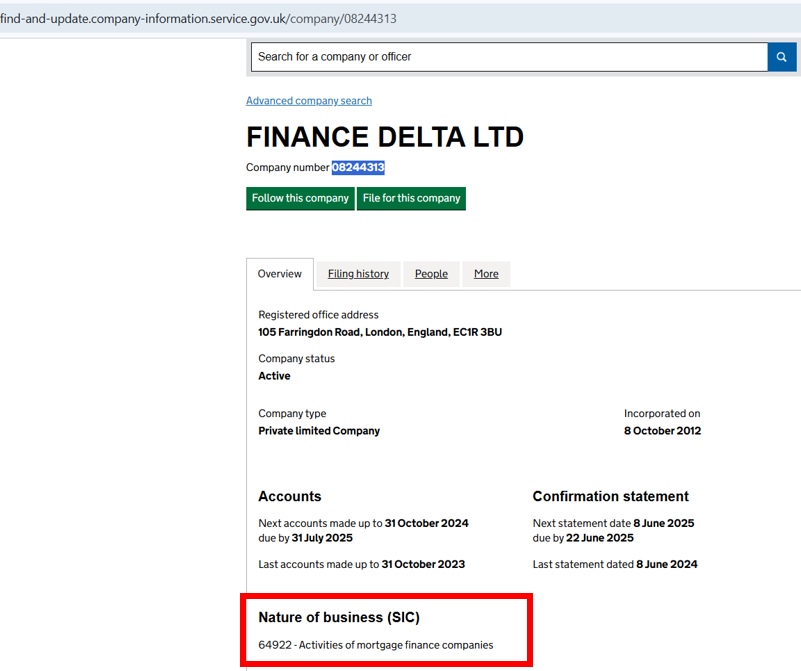Select the Overview tab
Screen dimensions: 801x671
[x=280, y=274]
